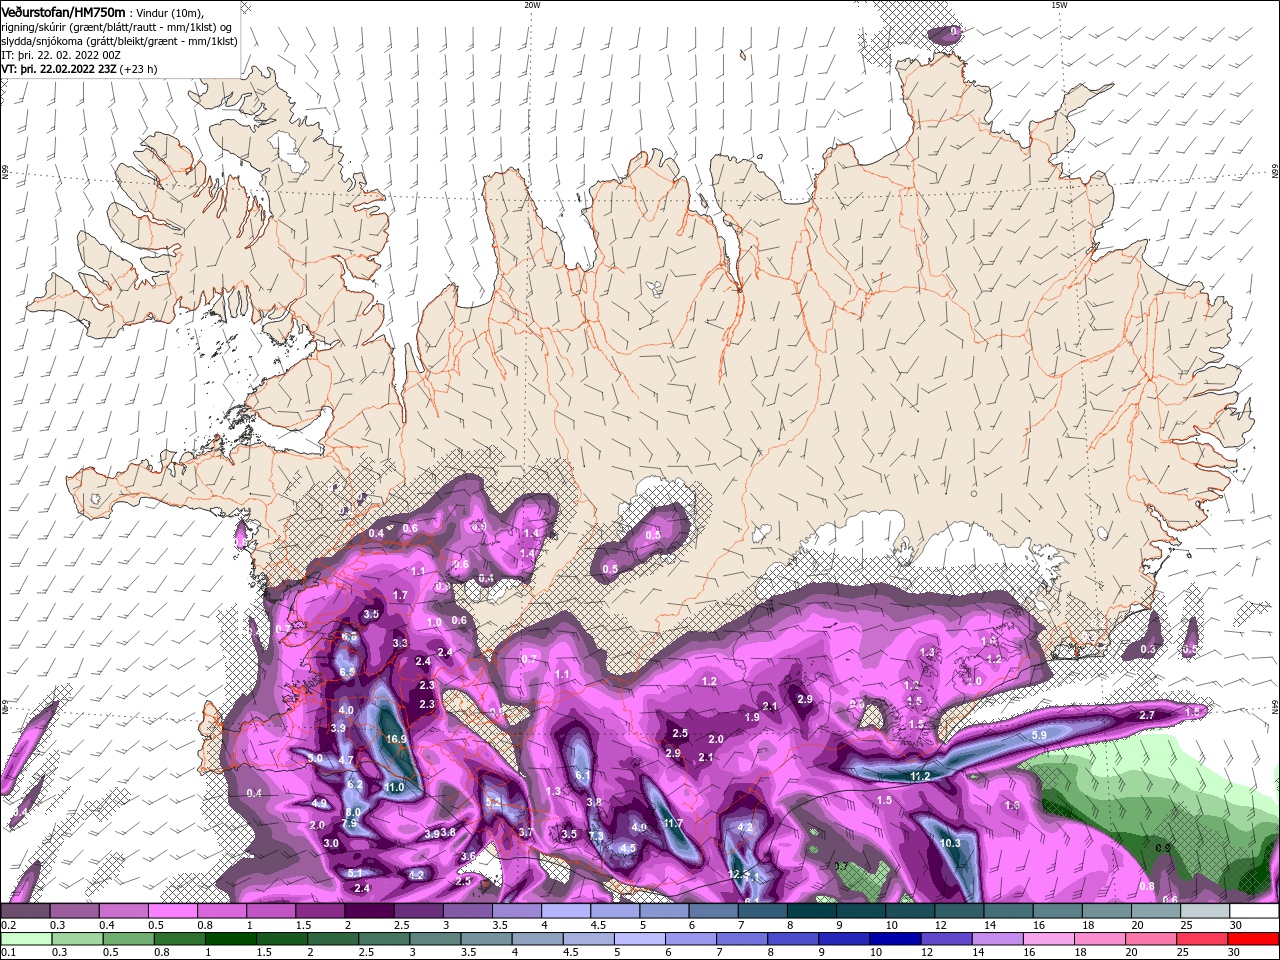Click the 15W longitude label
Screen dimensions: 1280x960
tap(1059, 5)
